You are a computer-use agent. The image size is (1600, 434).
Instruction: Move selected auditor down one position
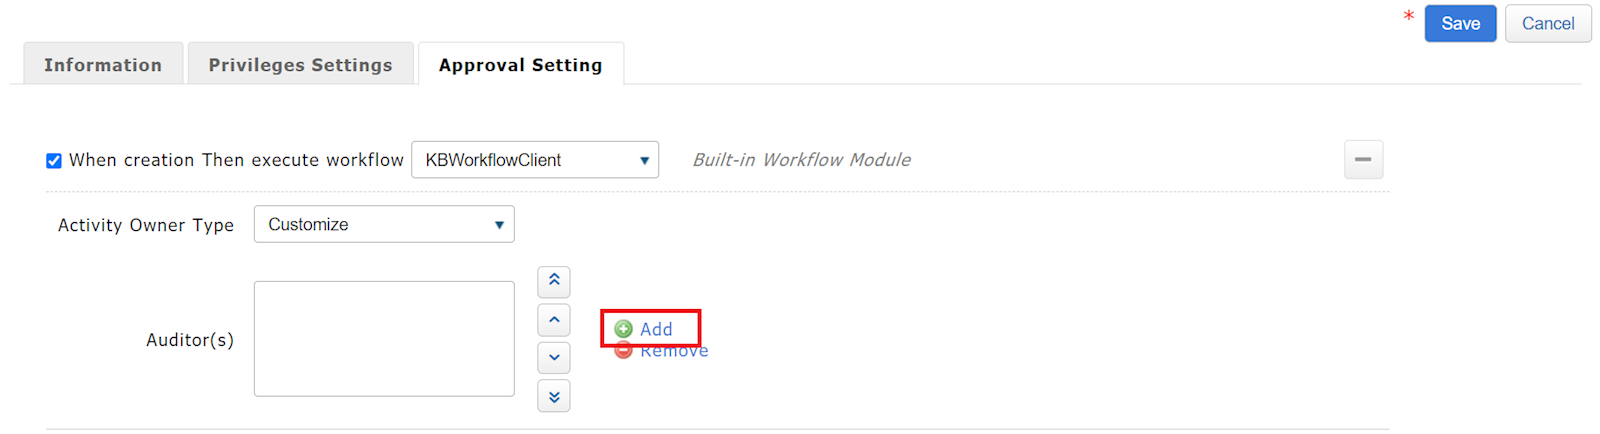click(554, 358)
